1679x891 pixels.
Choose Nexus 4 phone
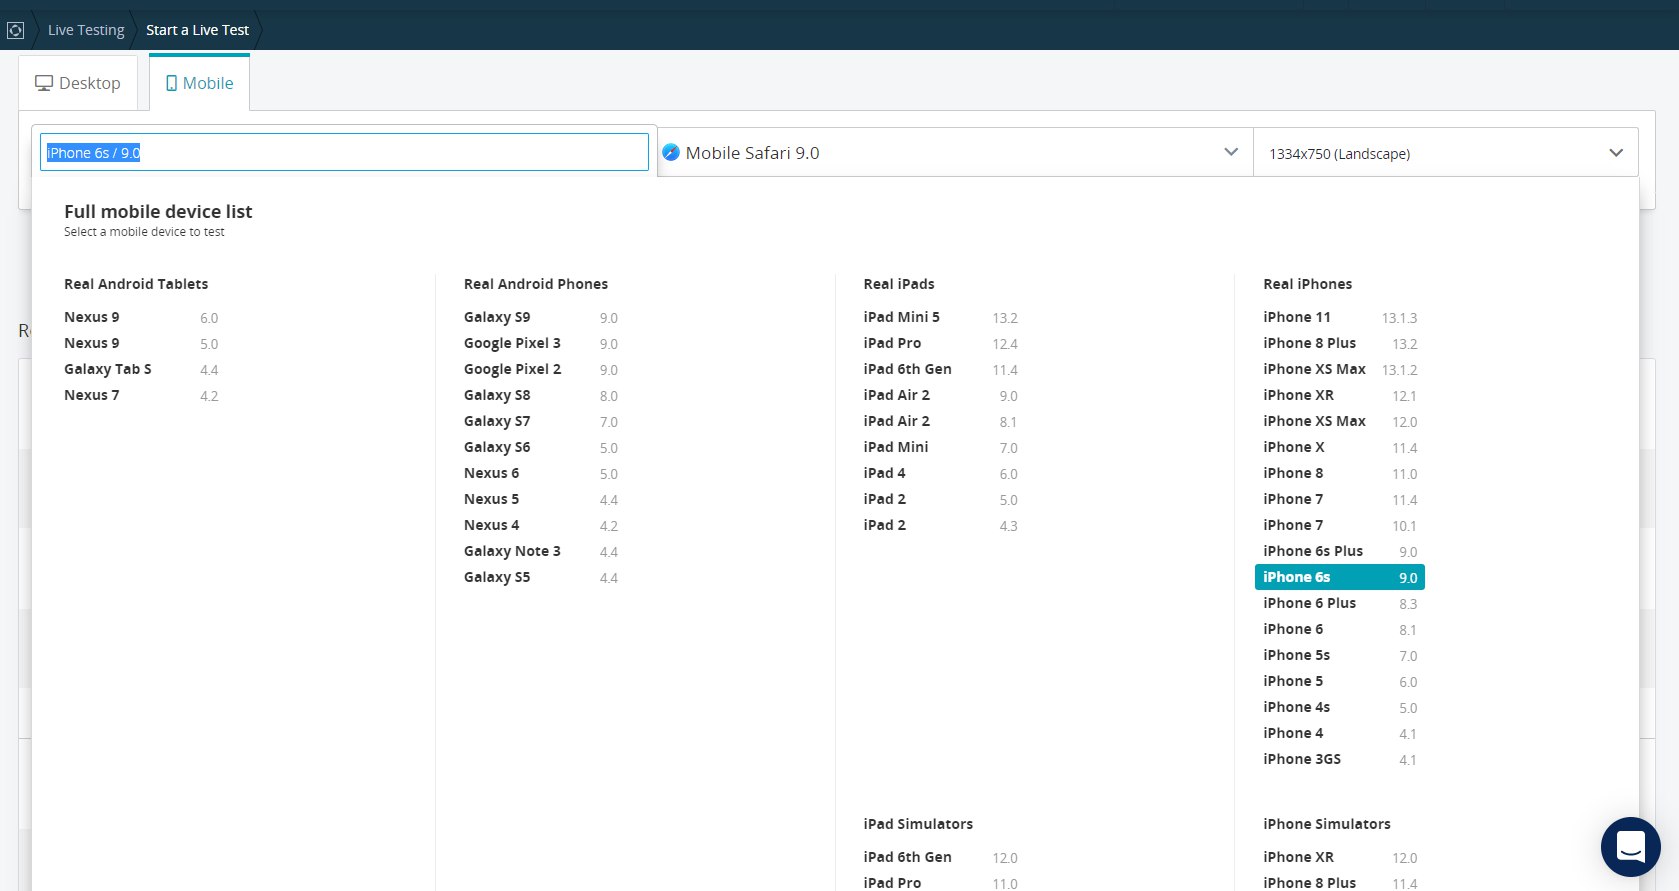(x=541, y=525)
